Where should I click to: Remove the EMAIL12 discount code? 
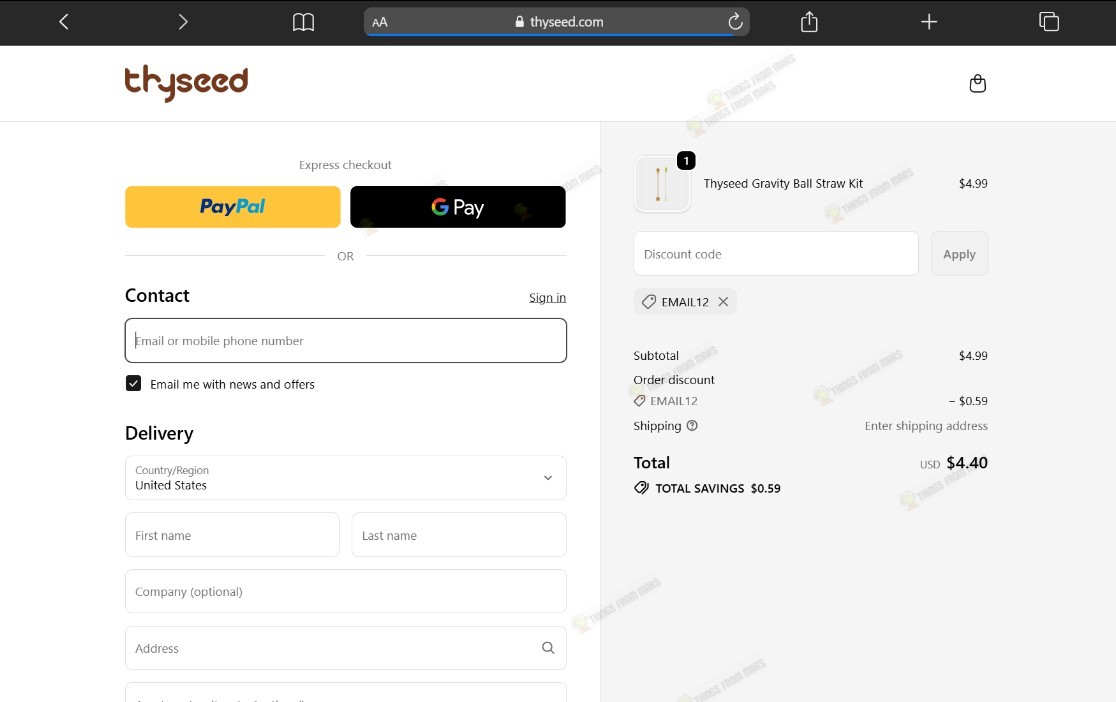723,302
